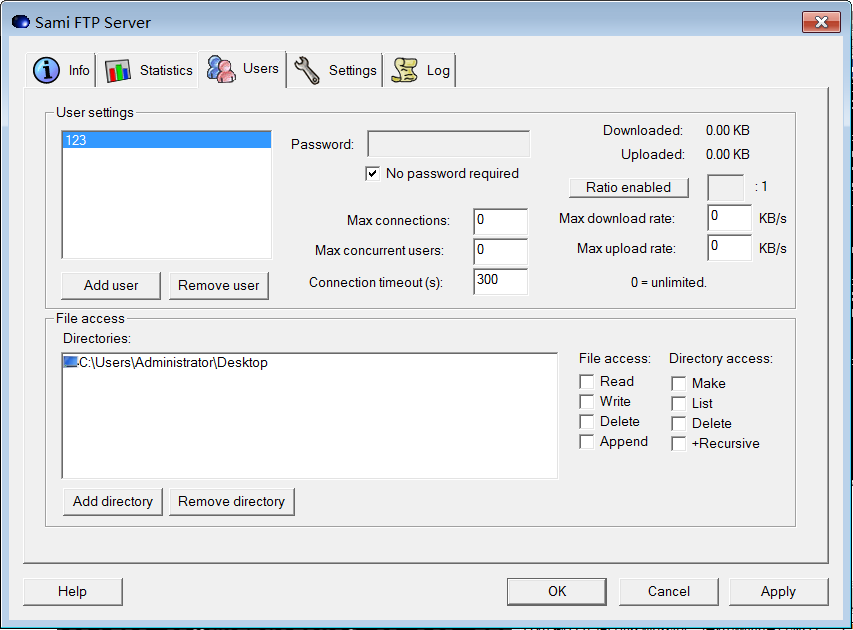
Task: Open the Statistics tab
Action: [147, 70]
